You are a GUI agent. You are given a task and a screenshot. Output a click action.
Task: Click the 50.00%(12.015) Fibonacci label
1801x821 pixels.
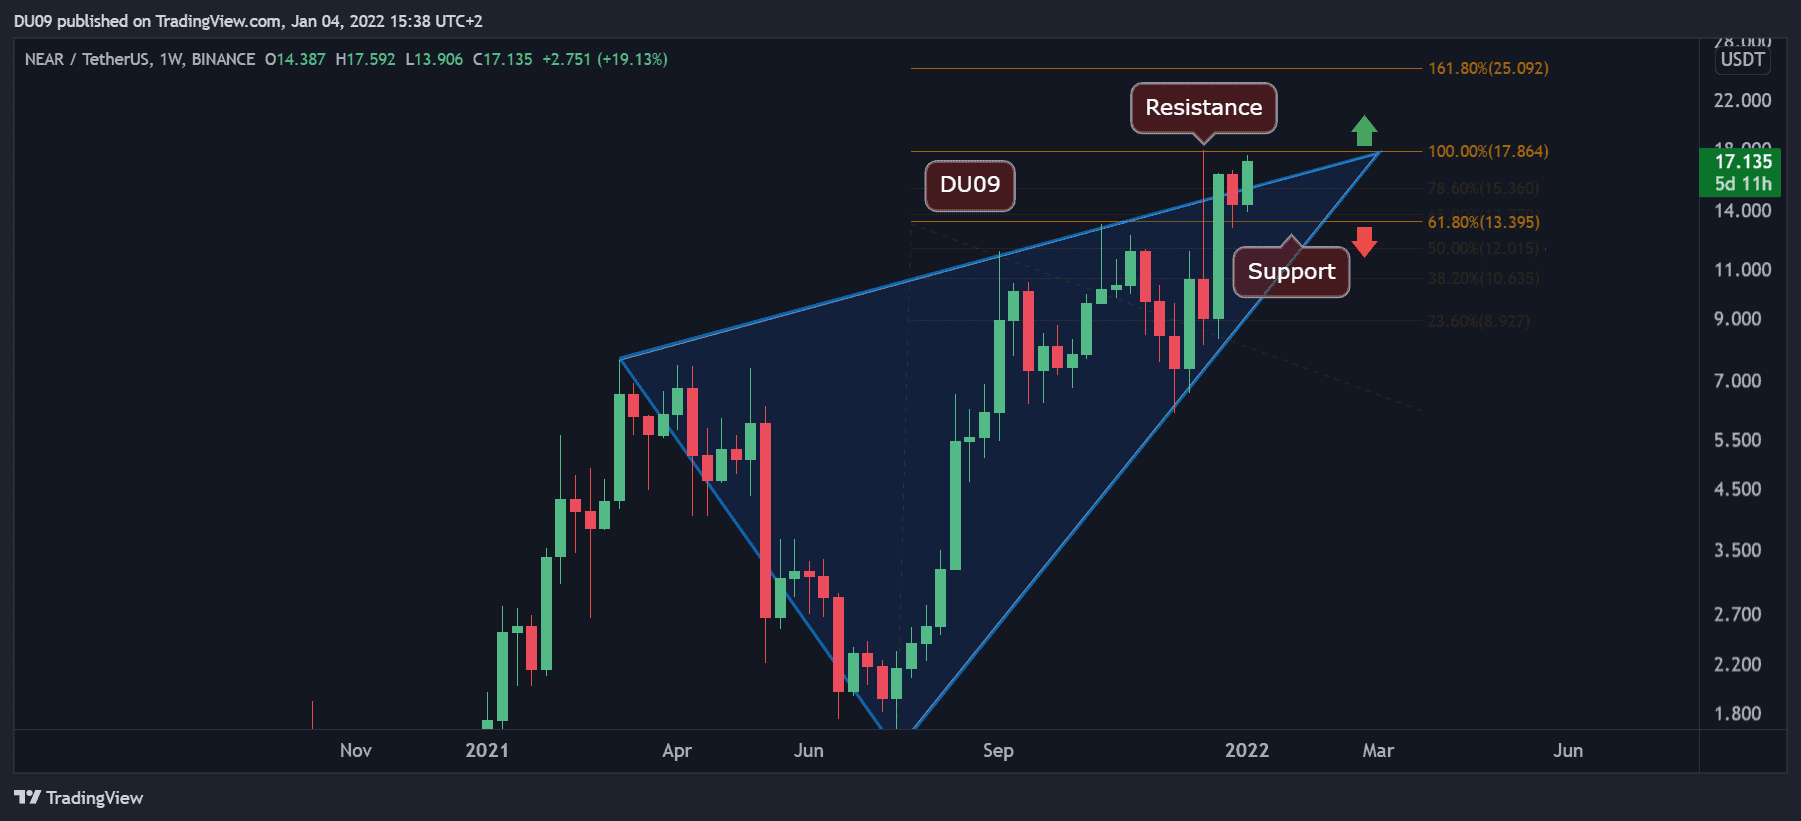(x=1484, y=248)
